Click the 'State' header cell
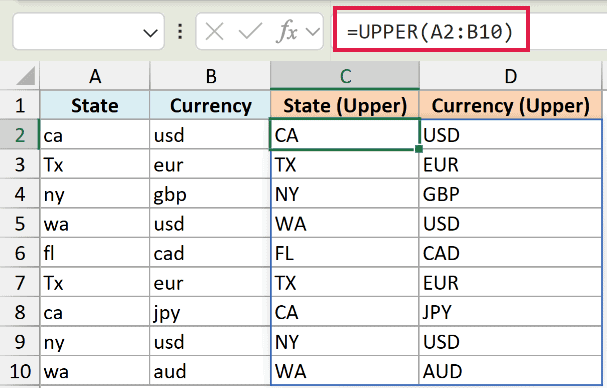The width and height of the screenshot is (607, 388). (95, 105)
